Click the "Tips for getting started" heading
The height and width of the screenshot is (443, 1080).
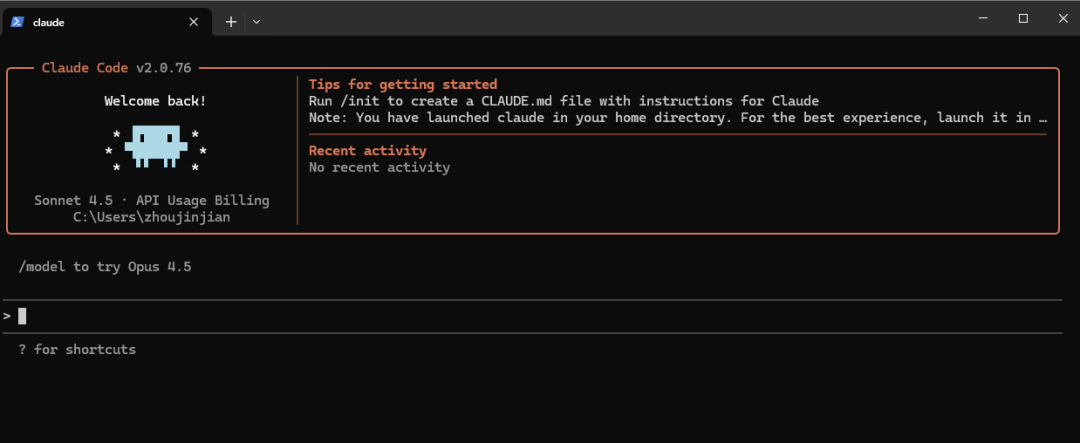coord(403,85)
